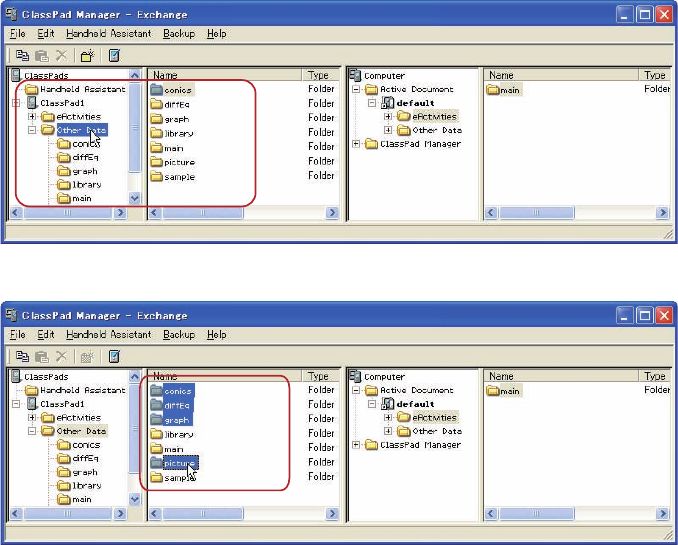Click scroll-down arrow in top ClassPad tree
Image resolution: width=678 pixels, height=545 pixels.
click(134, 199)
